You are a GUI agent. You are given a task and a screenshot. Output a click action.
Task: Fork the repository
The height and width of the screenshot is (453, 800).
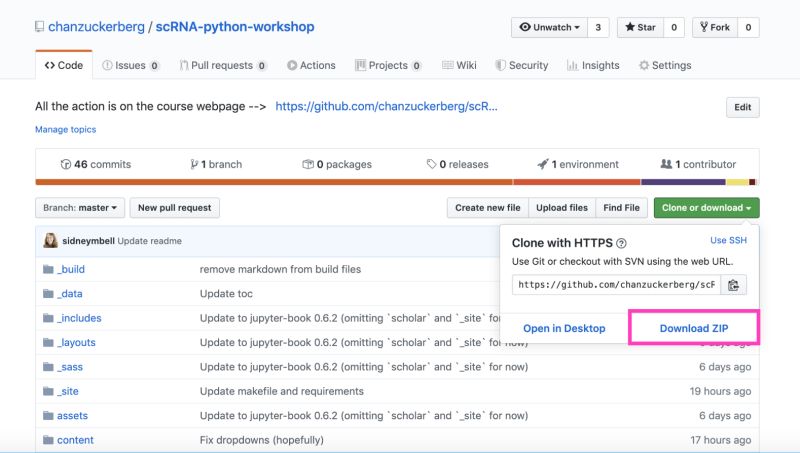pyautogui.click(x=715, y=28)
